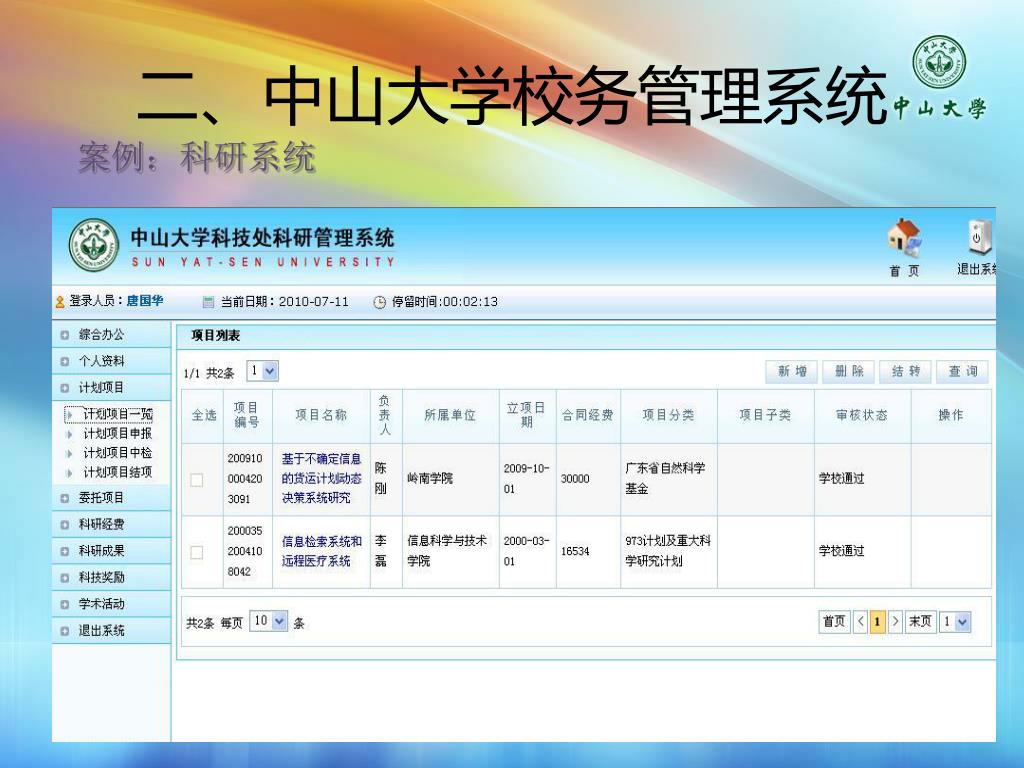Click the square icon beside 科技奖励
Image resolution: width=1024 pixels, height=768 pixels.
pyautogui.click(x=65, y=578)
